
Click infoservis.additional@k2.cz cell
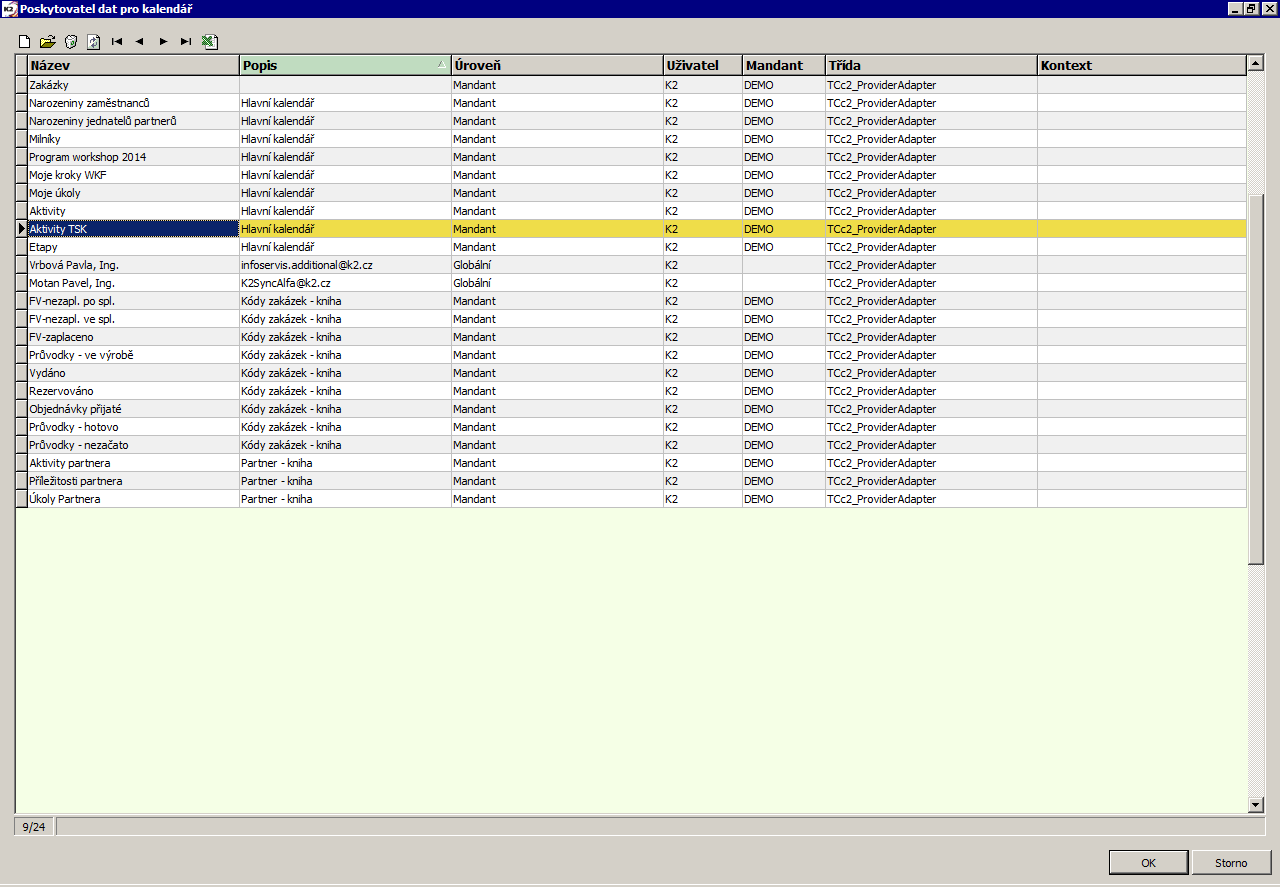coord(346,265)
